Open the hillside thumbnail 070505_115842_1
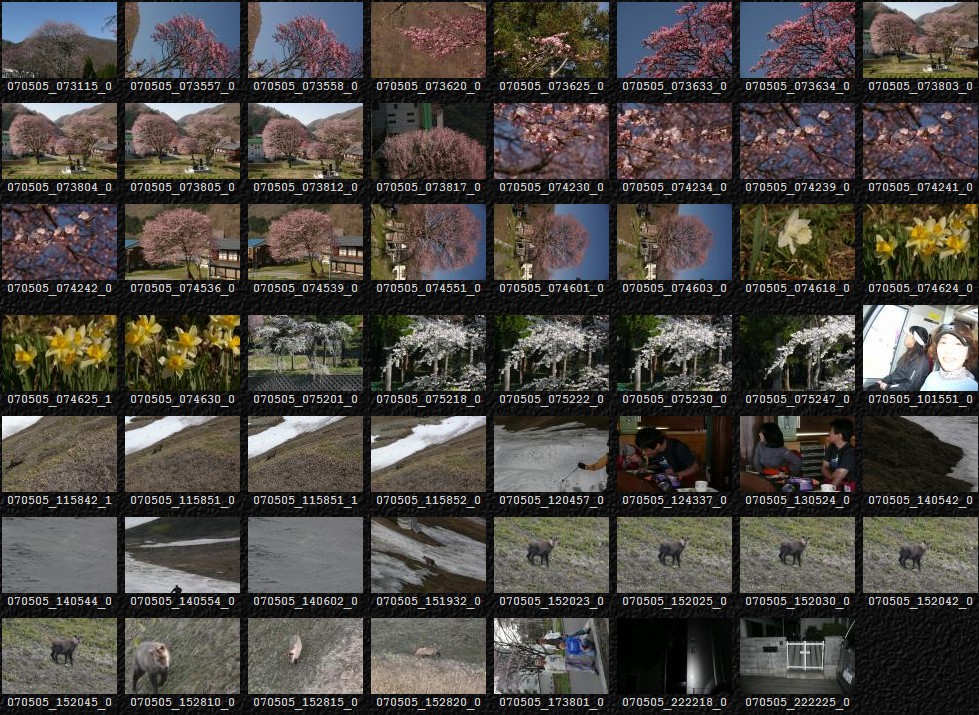Image resolution: width=979 pixels, height=715 pixels. tap(59, 454)
